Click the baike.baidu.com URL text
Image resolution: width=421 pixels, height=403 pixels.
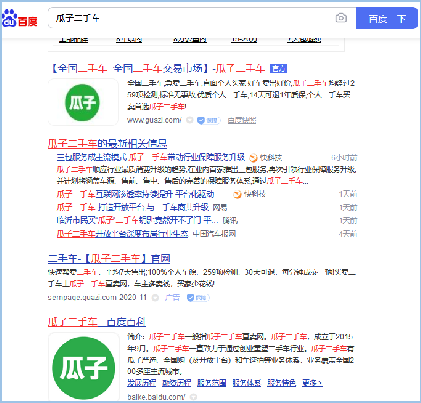pos(156,397)
